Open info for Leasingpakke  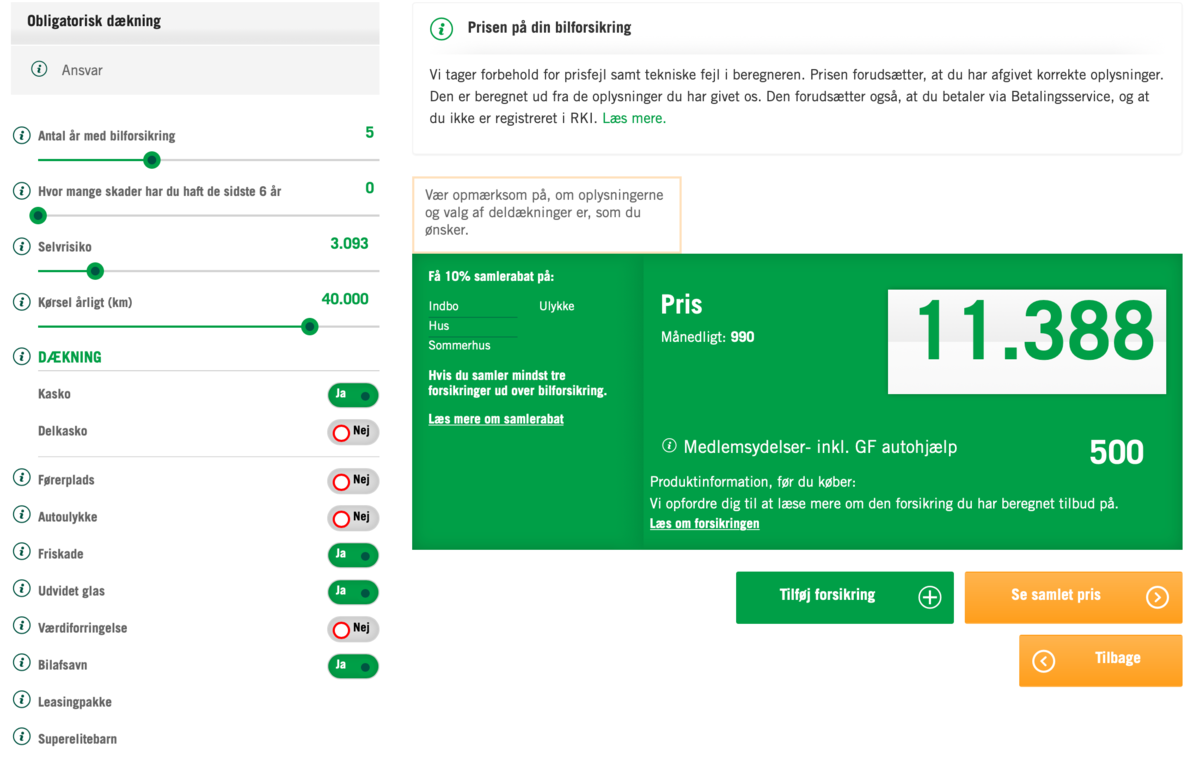[21, 700]
